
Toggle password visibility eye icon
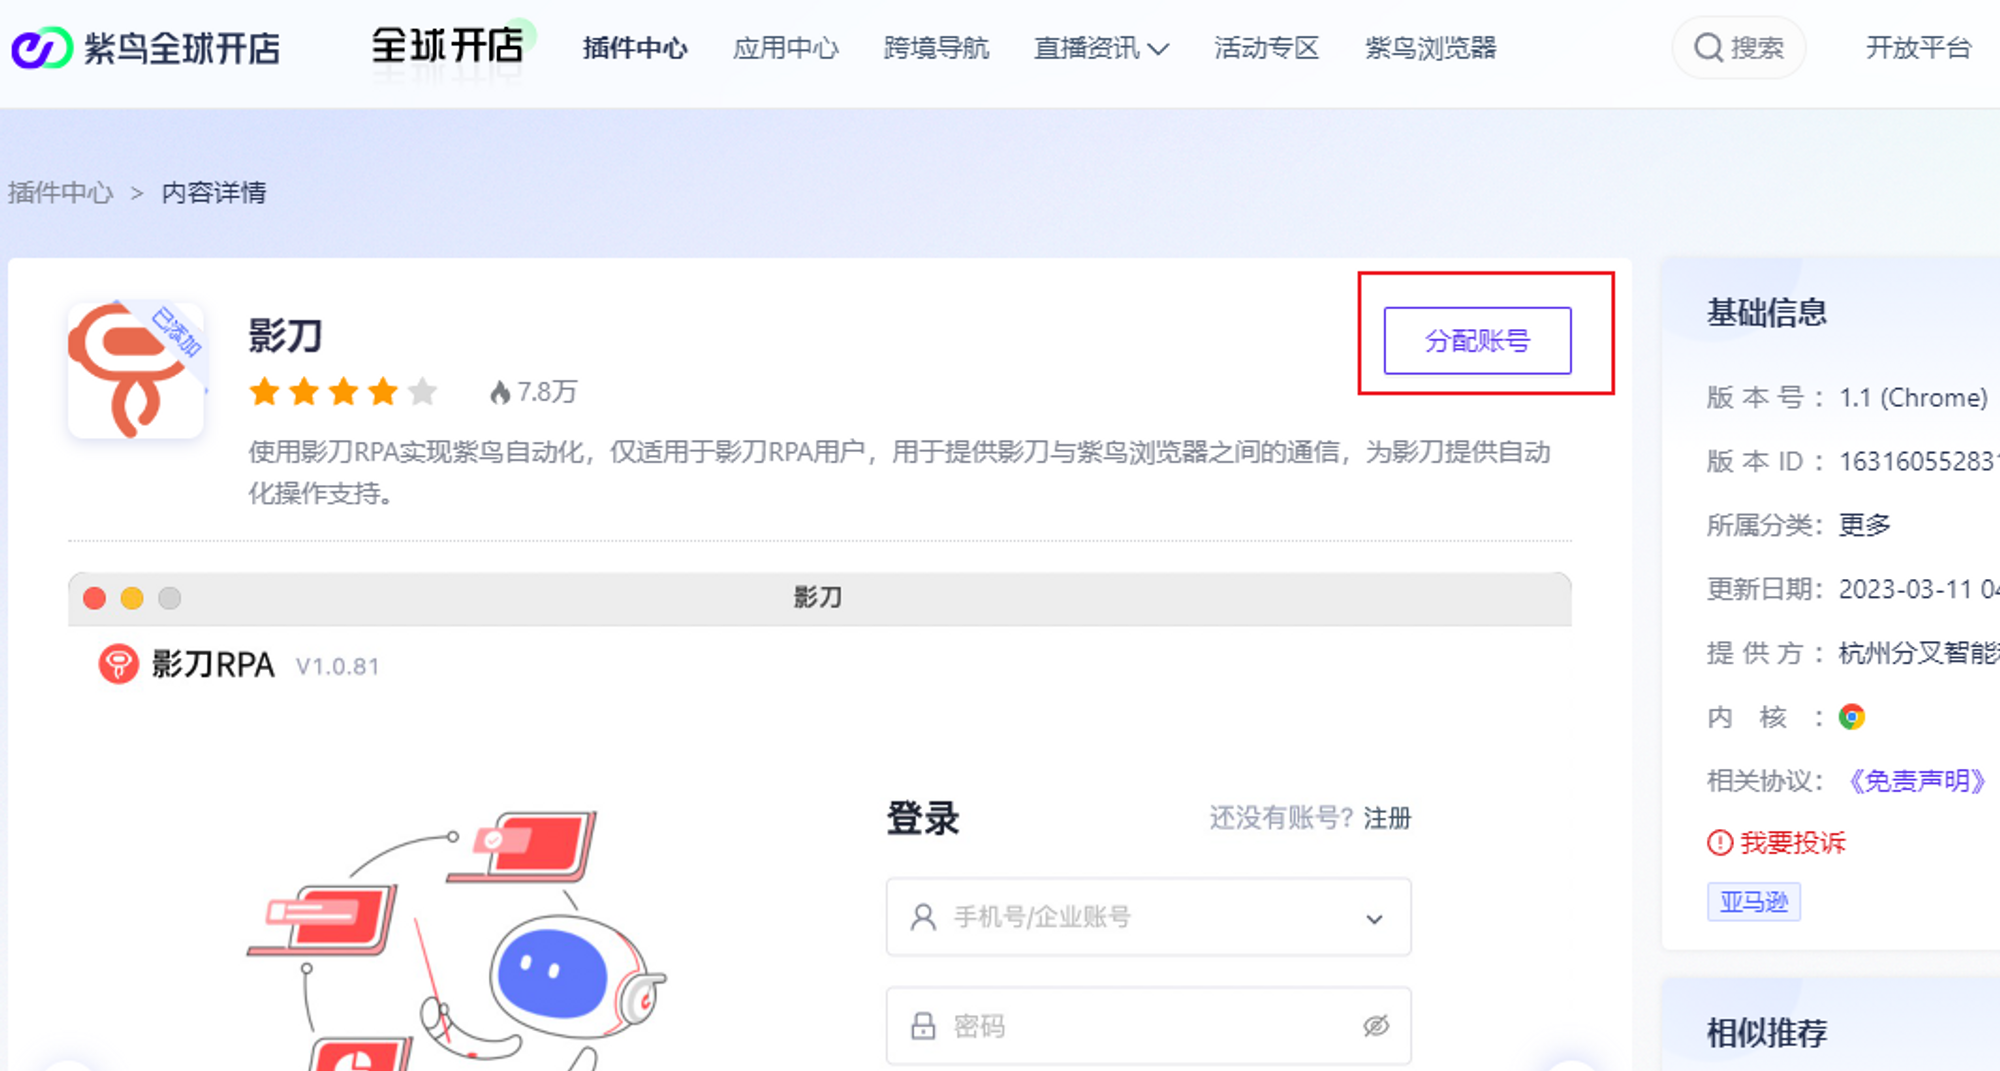pos(1376,1026)
